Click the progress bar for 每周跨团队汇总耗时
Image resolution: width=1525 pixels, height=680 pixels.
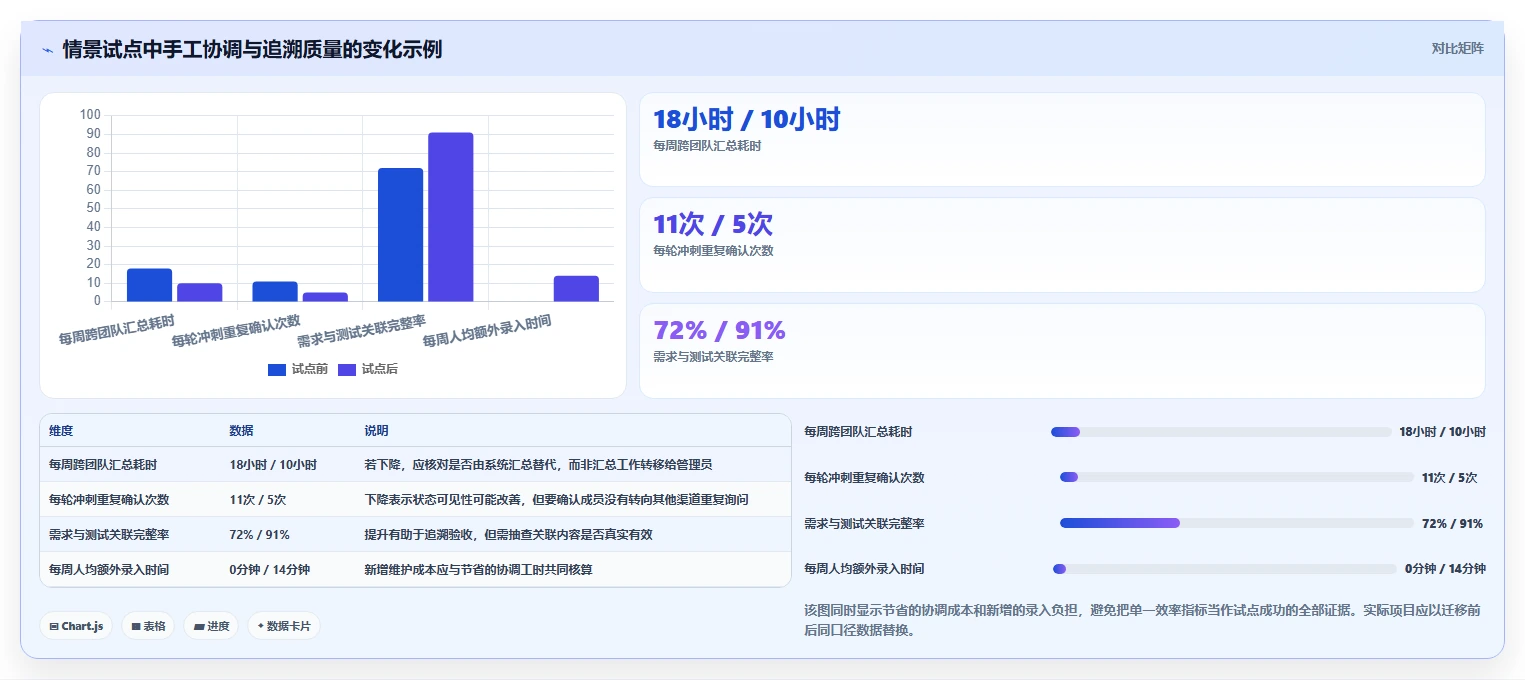pos(1221,432)
